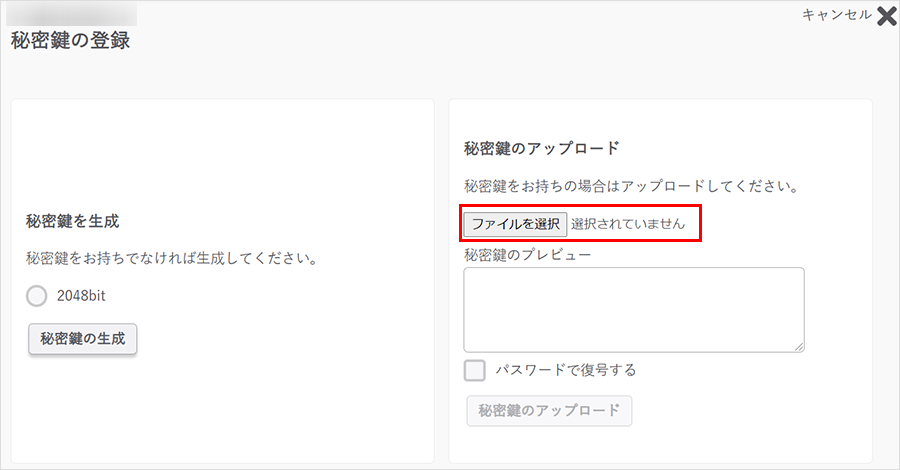
Task: Click the パスワードで復号する label text
Action: coord(566,370)
